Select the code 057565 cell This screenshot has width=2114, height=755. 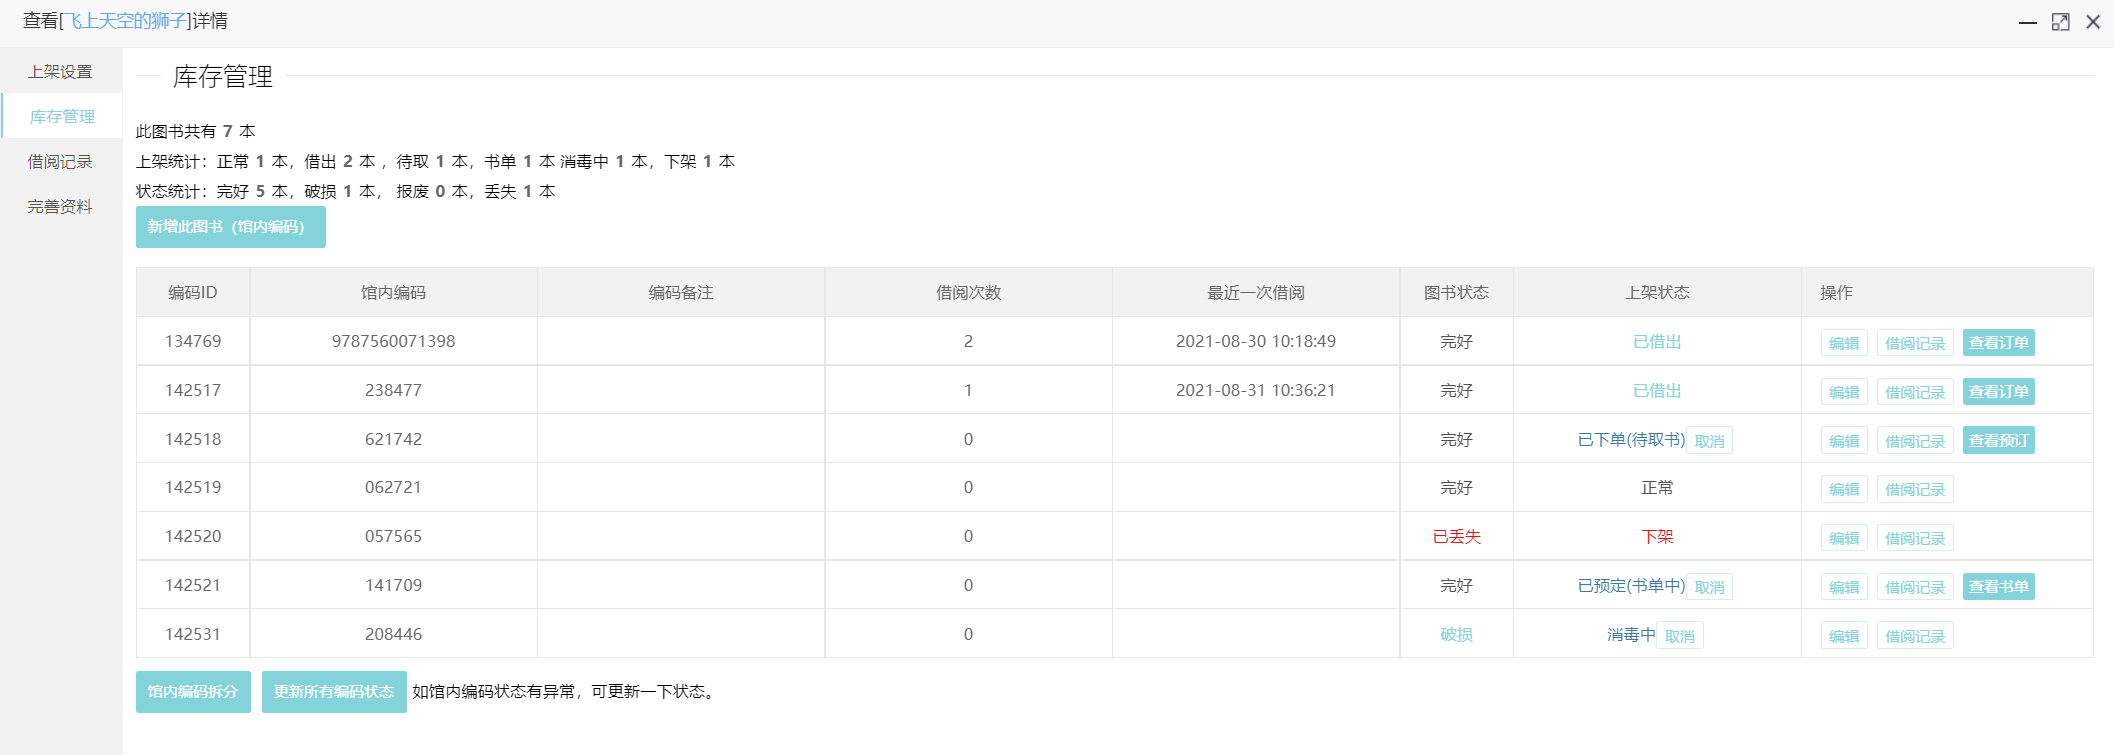[393, 537]
